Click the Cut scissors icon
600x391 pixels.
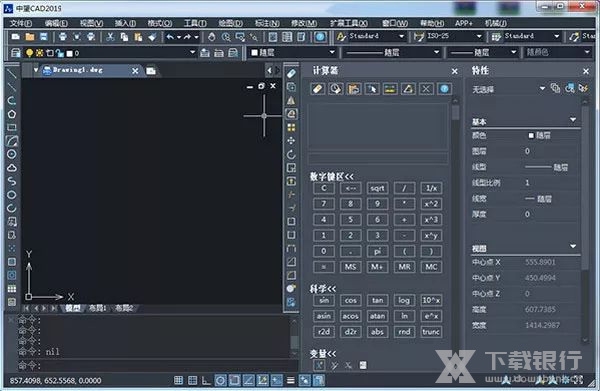coord(110,37)
